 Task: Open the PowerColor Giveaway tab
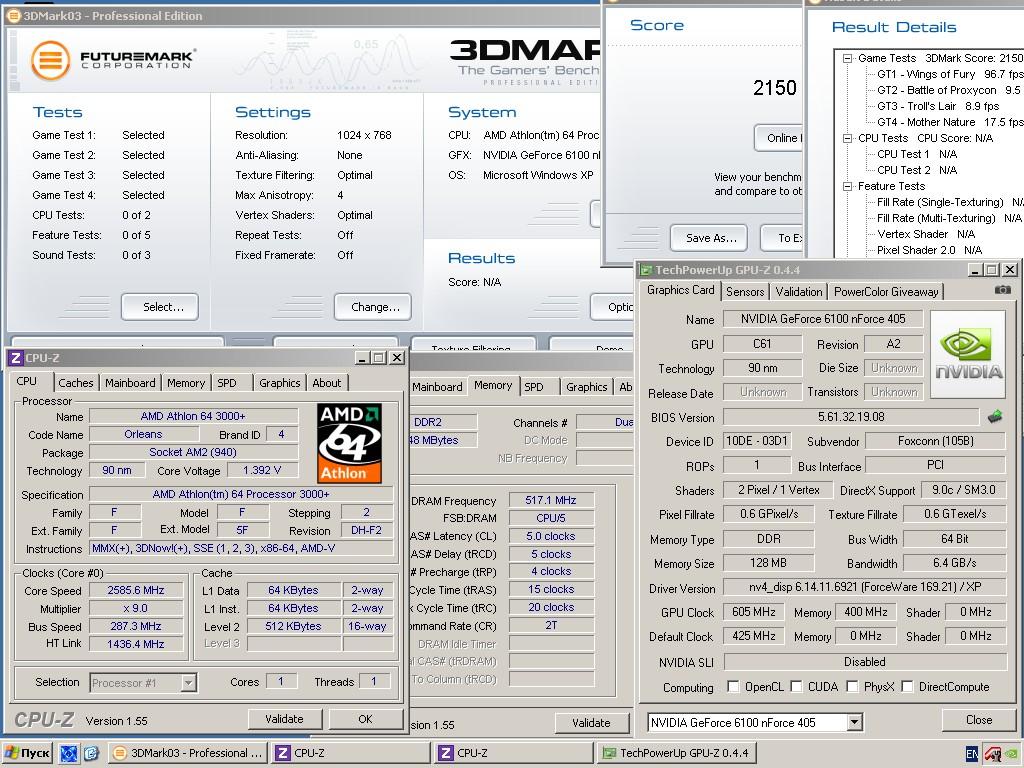886,291
